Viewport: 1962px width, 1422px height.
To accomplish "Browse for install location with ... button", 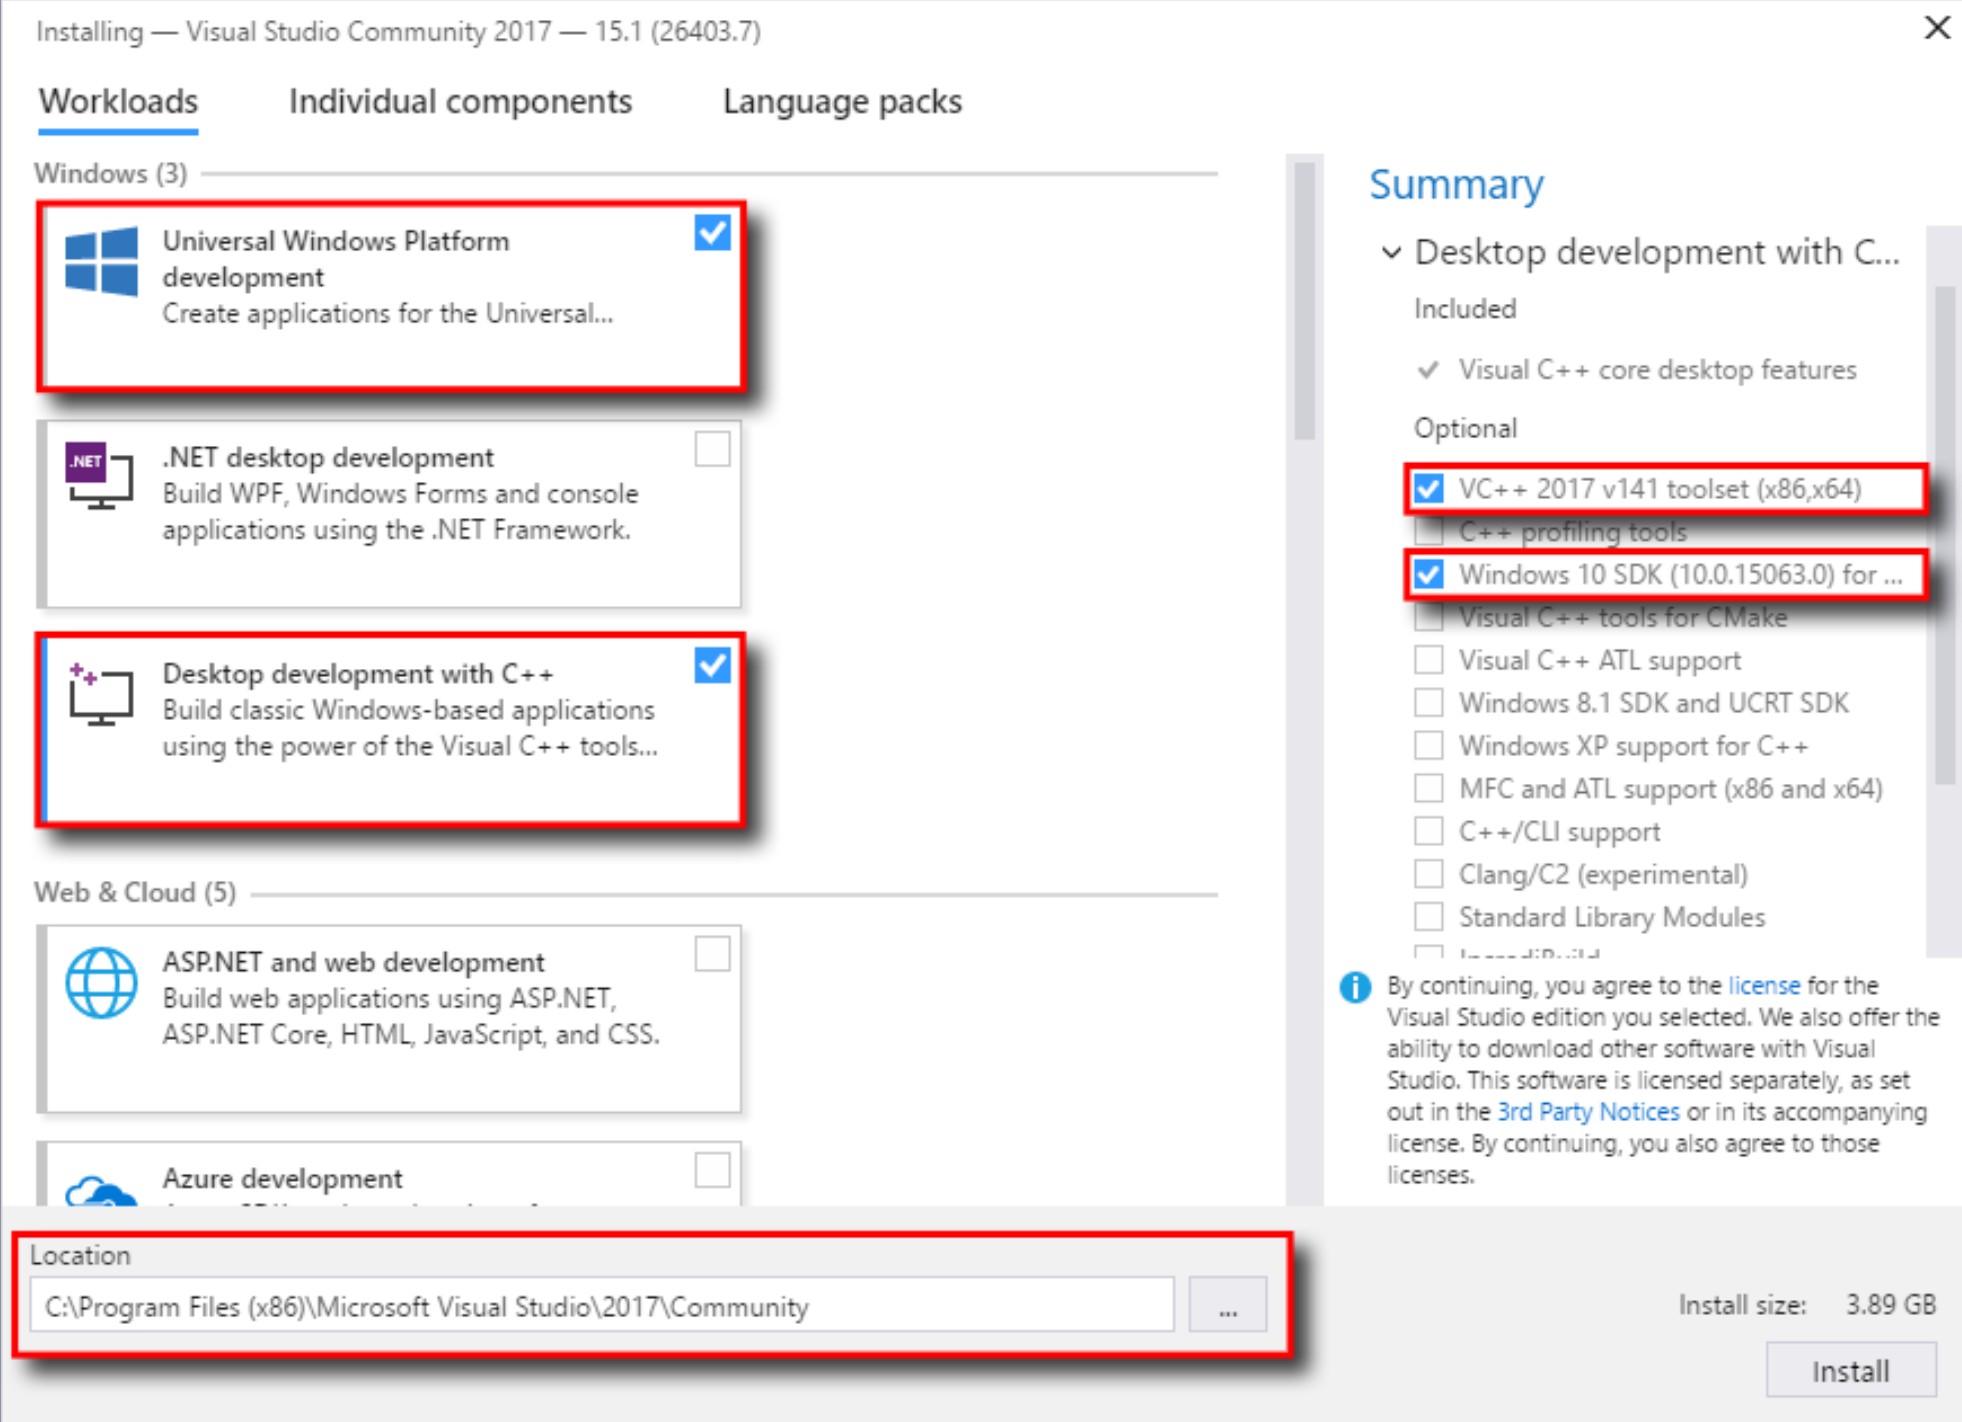I will [1227, 1305].
